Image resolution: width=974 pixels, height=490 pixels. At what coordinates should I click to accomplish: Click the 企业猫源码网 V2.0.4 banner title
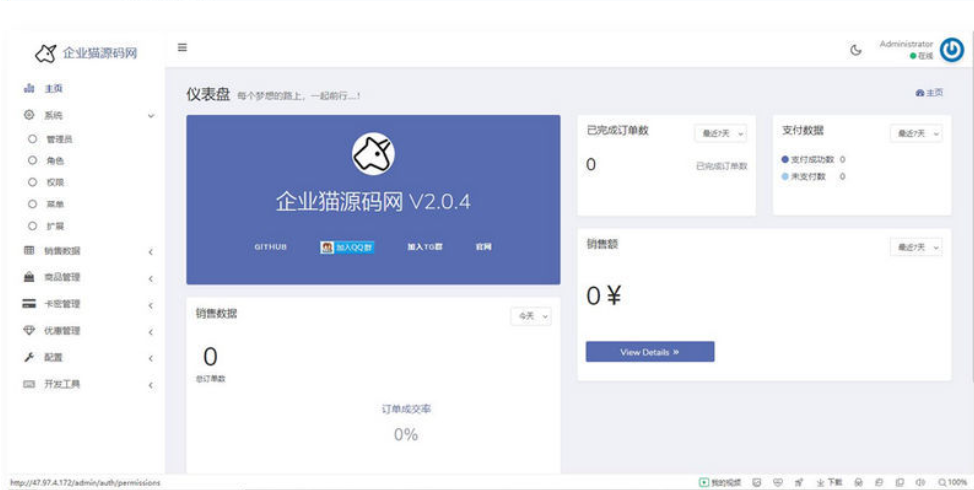coord(373,202)
